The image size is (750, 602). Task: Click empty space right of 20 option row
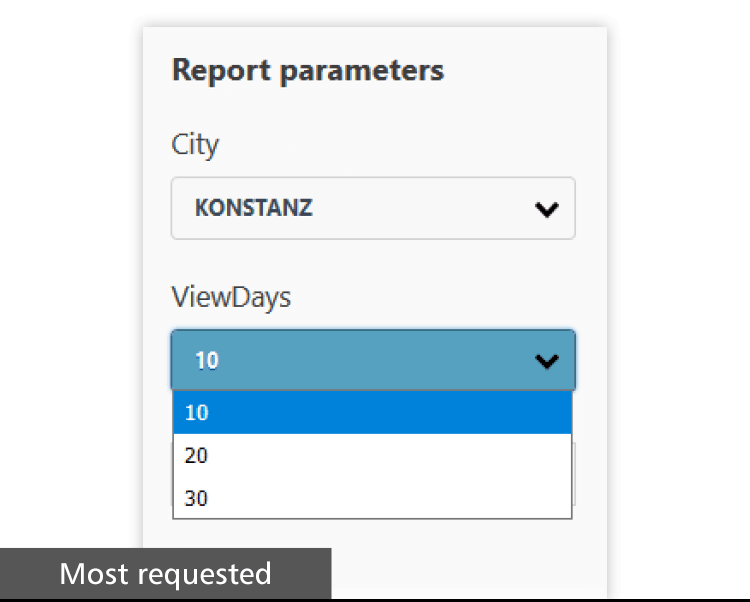(x=390, y=455)
